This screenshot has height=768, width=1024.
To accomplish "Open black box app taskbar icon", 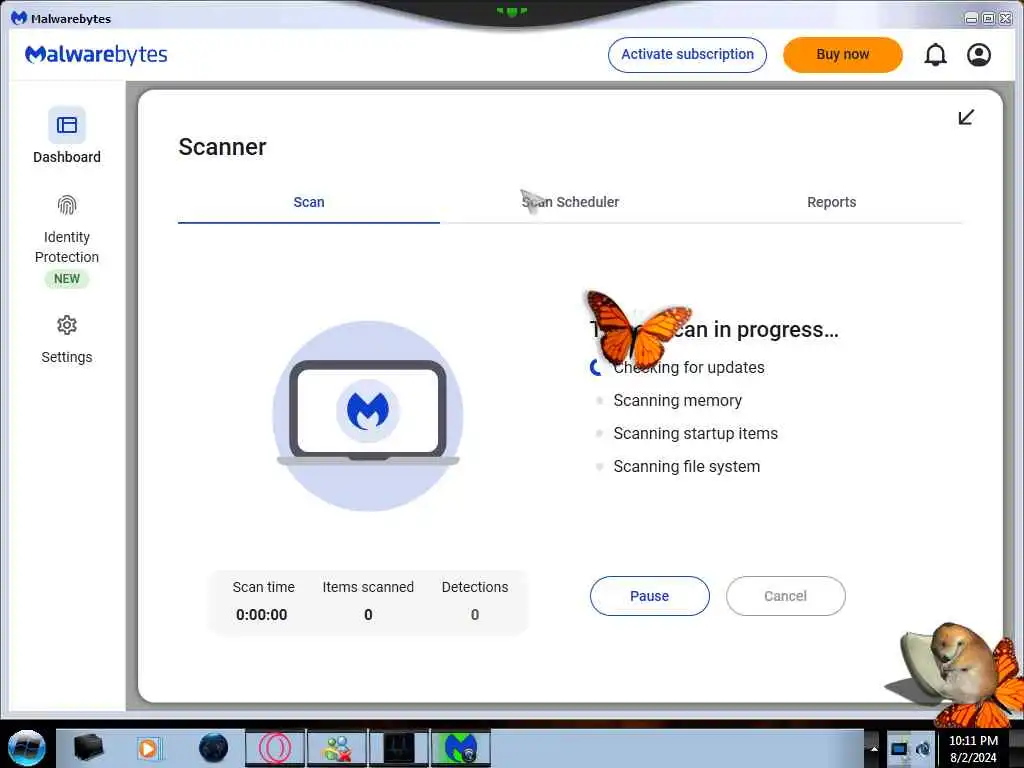I will point(88,748).
